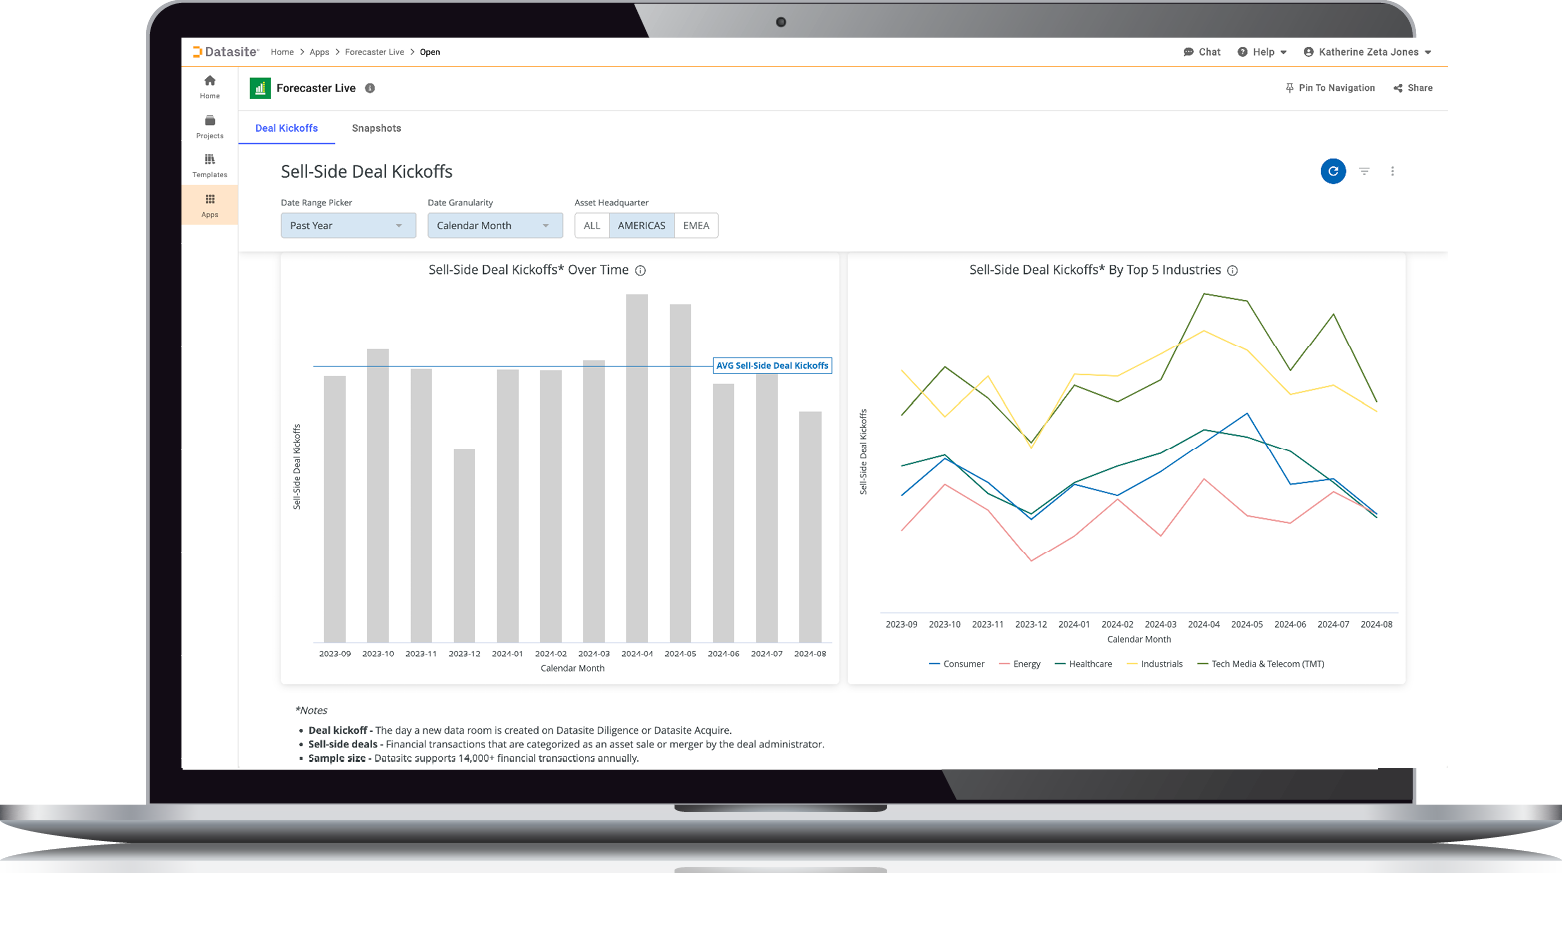
Task: Open the filter icon beside refresh
Action: pyautogui.click(x=1364, y=171)
